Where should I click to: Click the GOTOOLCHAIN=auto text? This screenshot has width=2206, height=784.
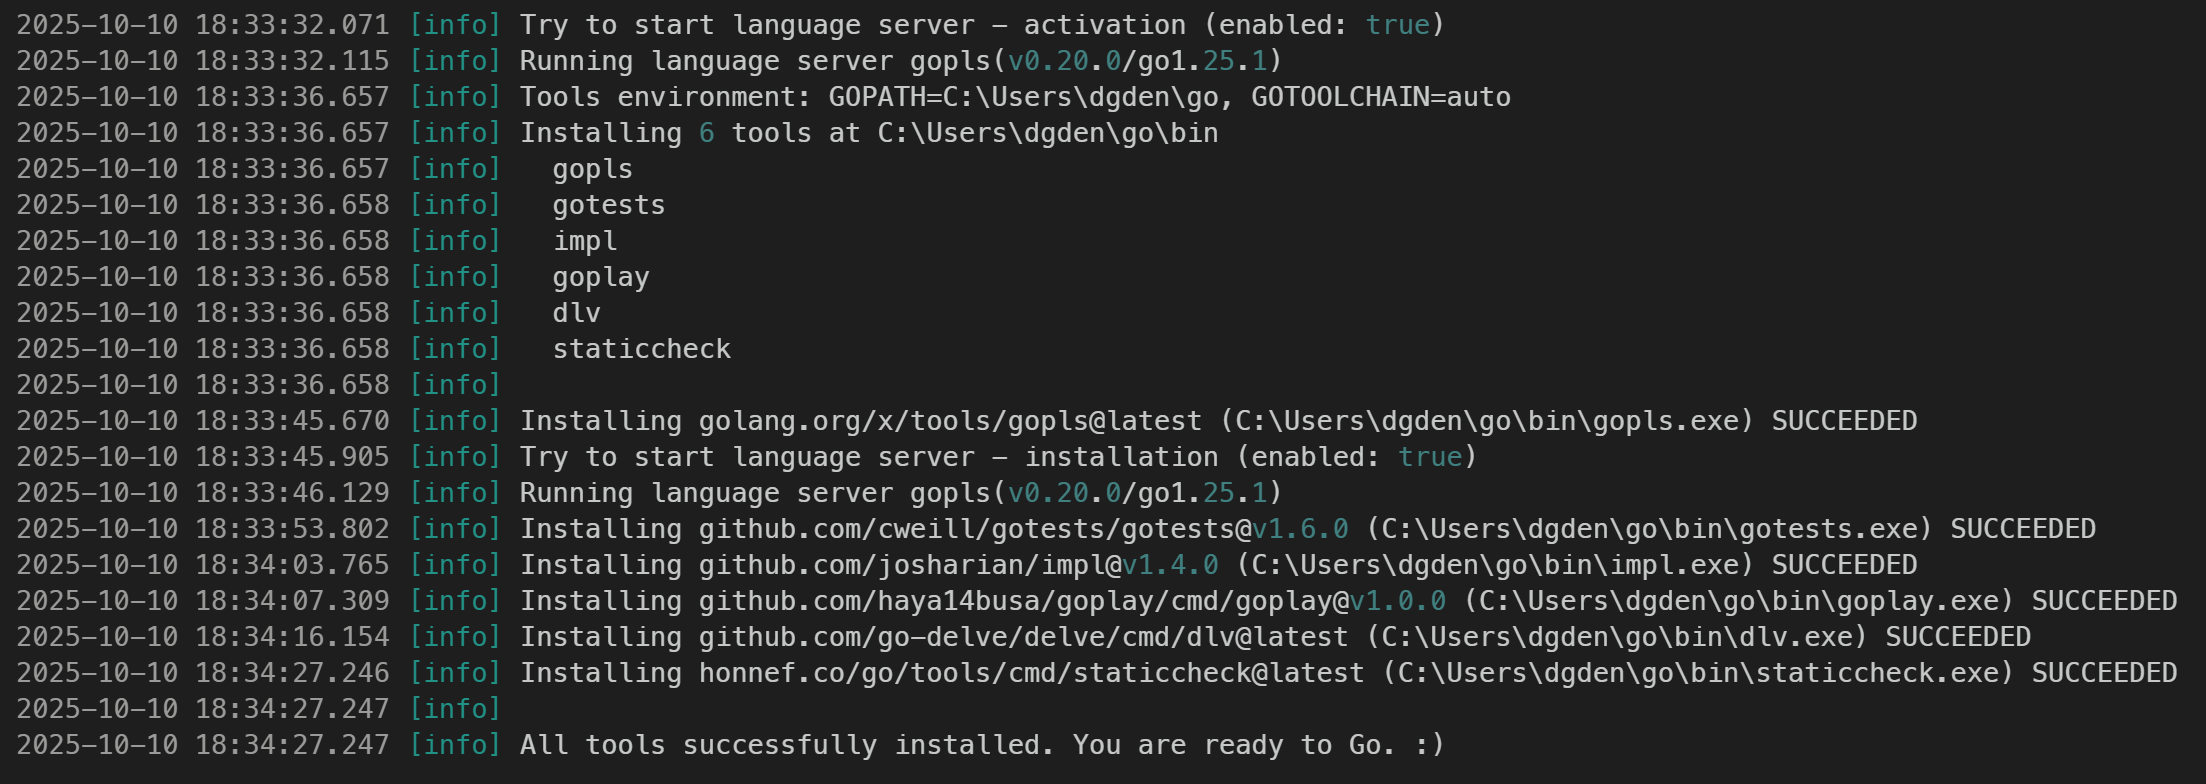pos(1380,97)
